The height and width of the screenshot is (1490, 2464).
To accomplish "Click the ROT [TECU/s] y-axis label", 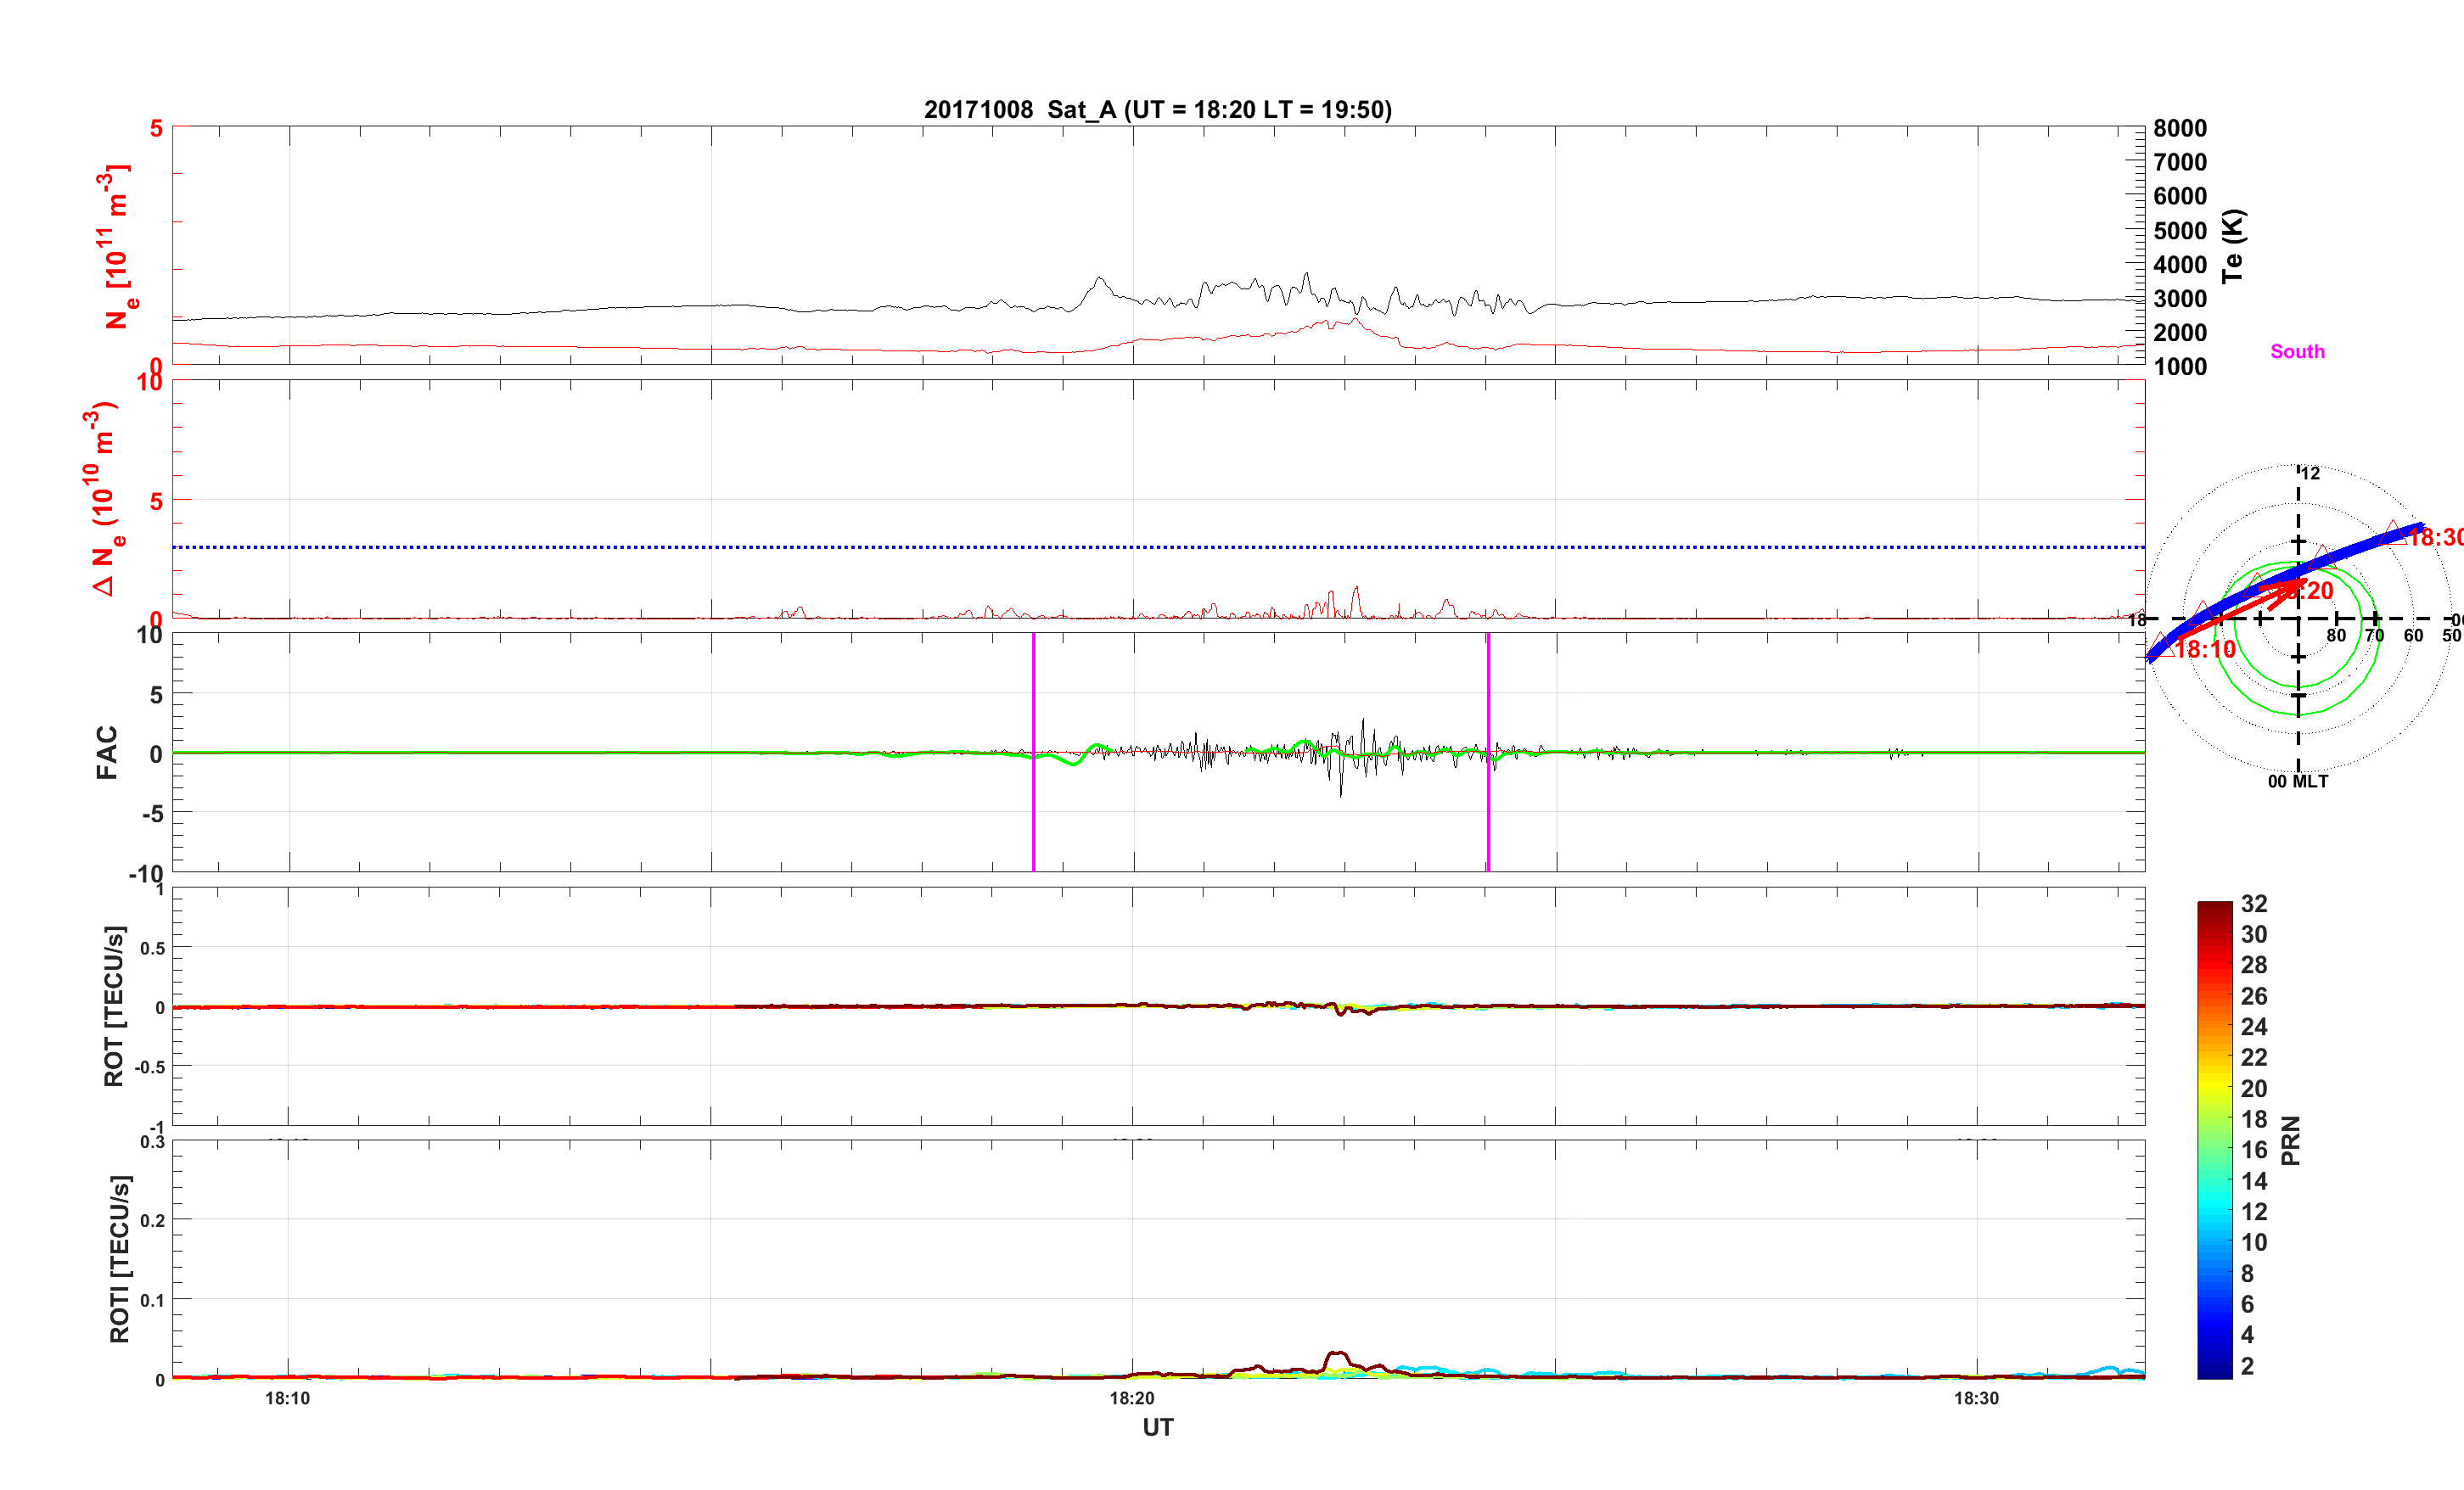I will click(114, 1006).
